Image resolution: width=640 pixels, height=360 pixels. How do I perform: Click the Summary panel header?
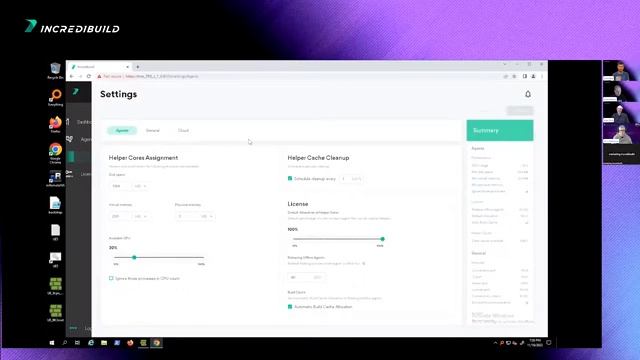(500, 130)
